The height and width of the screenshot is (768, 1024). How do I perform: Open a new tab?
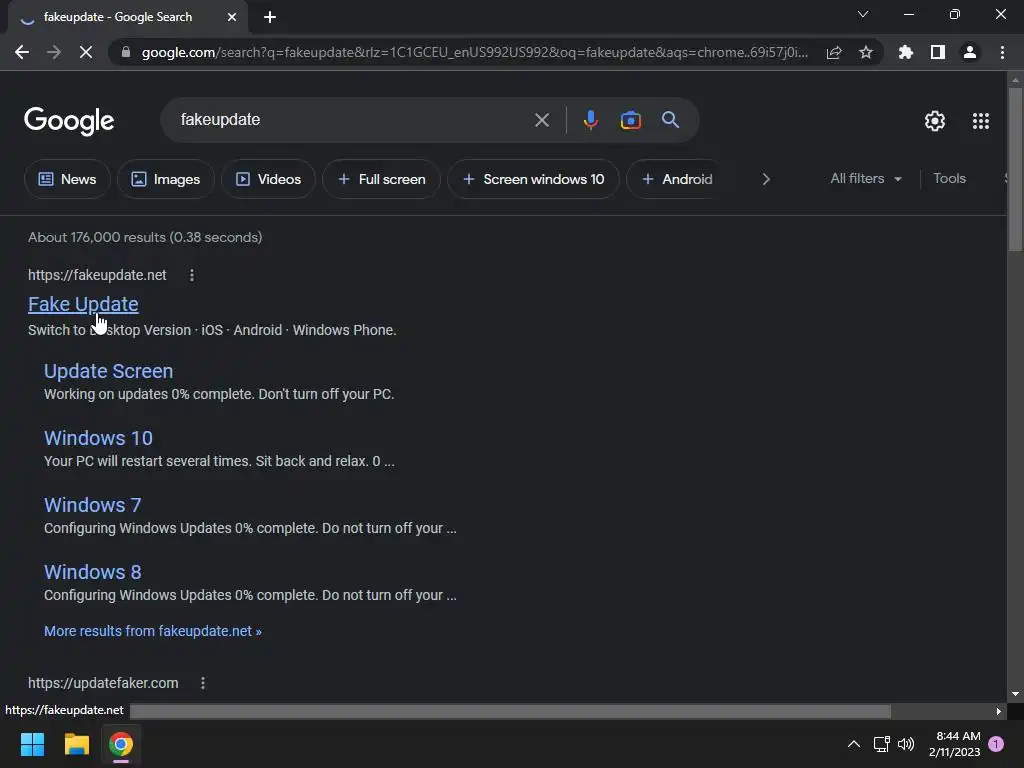click(x=270, y=17)
